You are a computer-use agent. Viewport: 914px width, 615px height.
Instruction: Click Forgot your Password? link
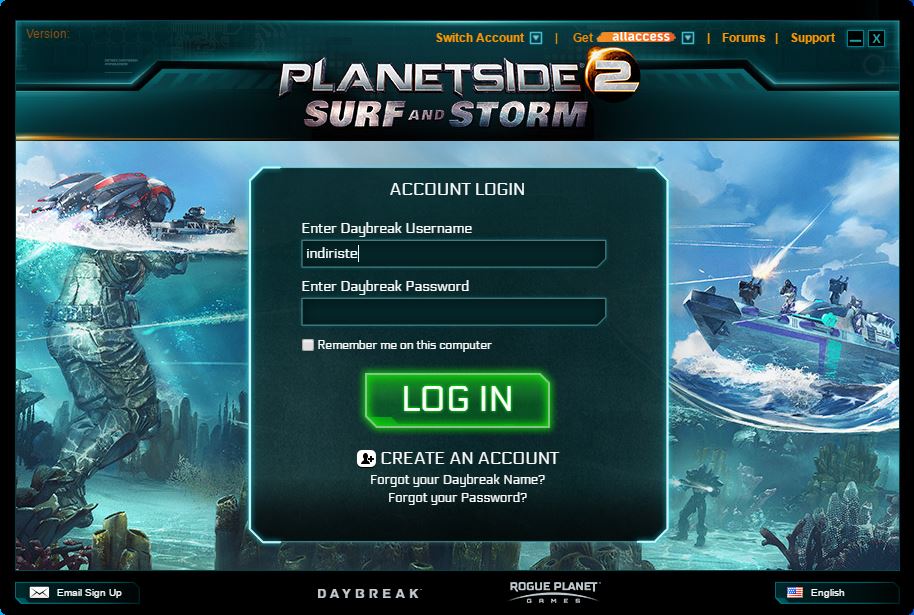458,497
